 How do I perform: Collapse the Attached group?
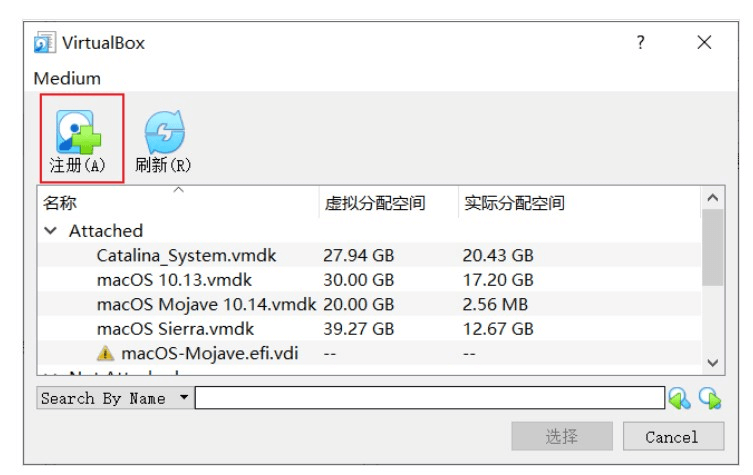(x=50, y=231)
